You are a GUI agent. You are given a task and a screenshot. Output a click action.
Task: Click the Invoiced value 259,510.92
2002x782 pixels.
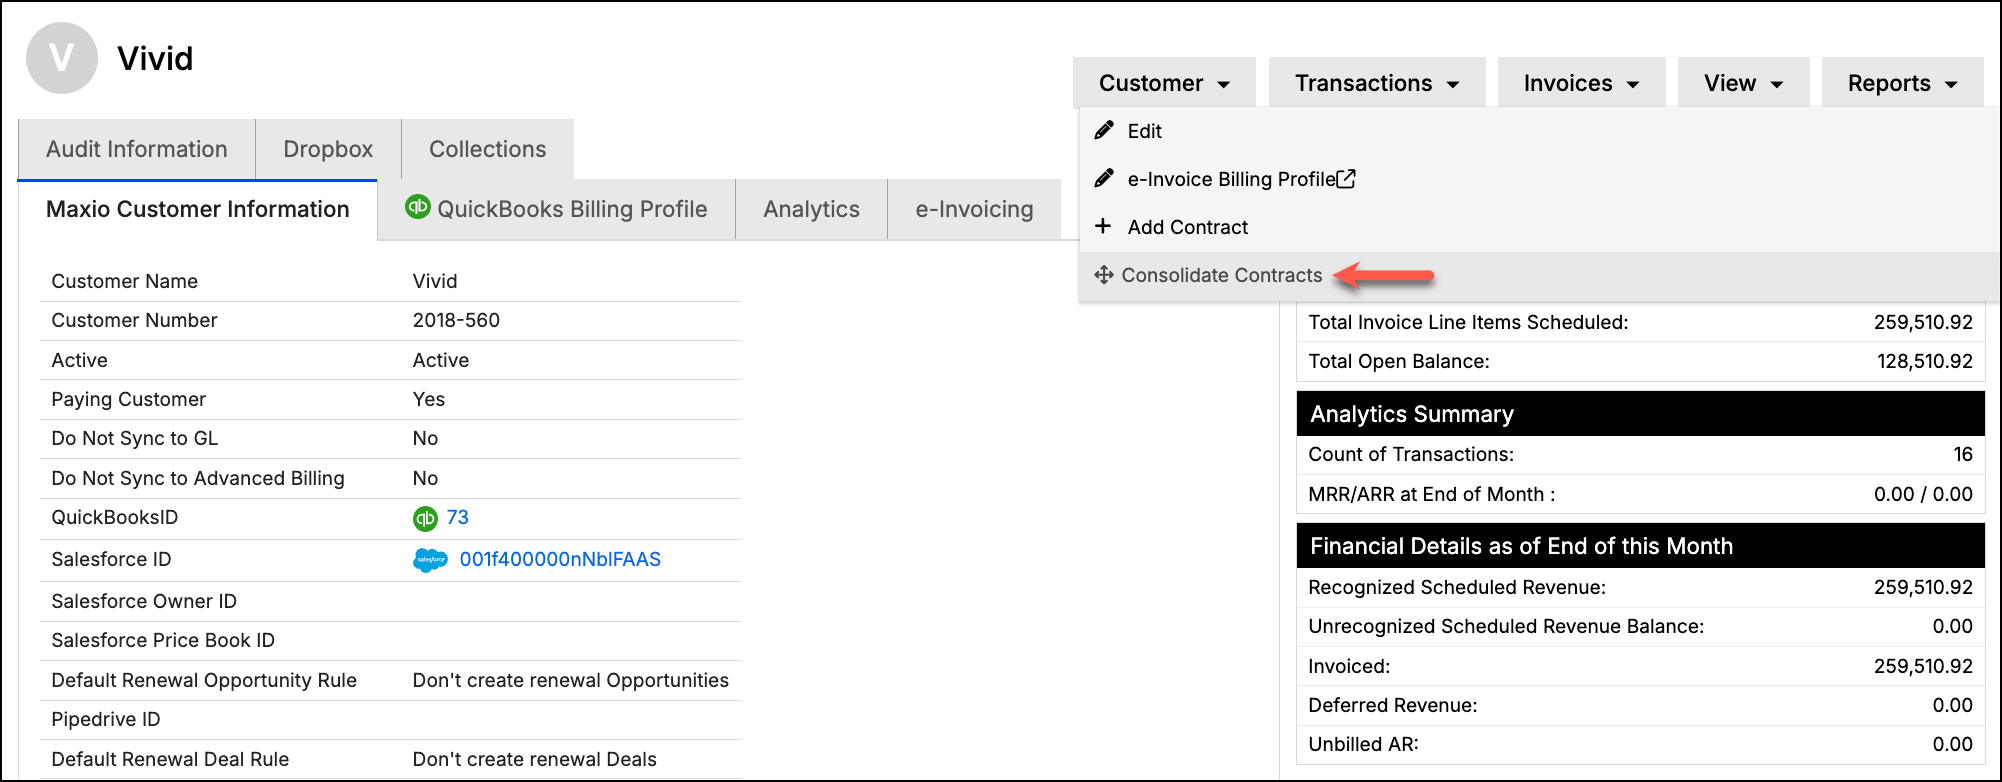(x=1923, y=666)
